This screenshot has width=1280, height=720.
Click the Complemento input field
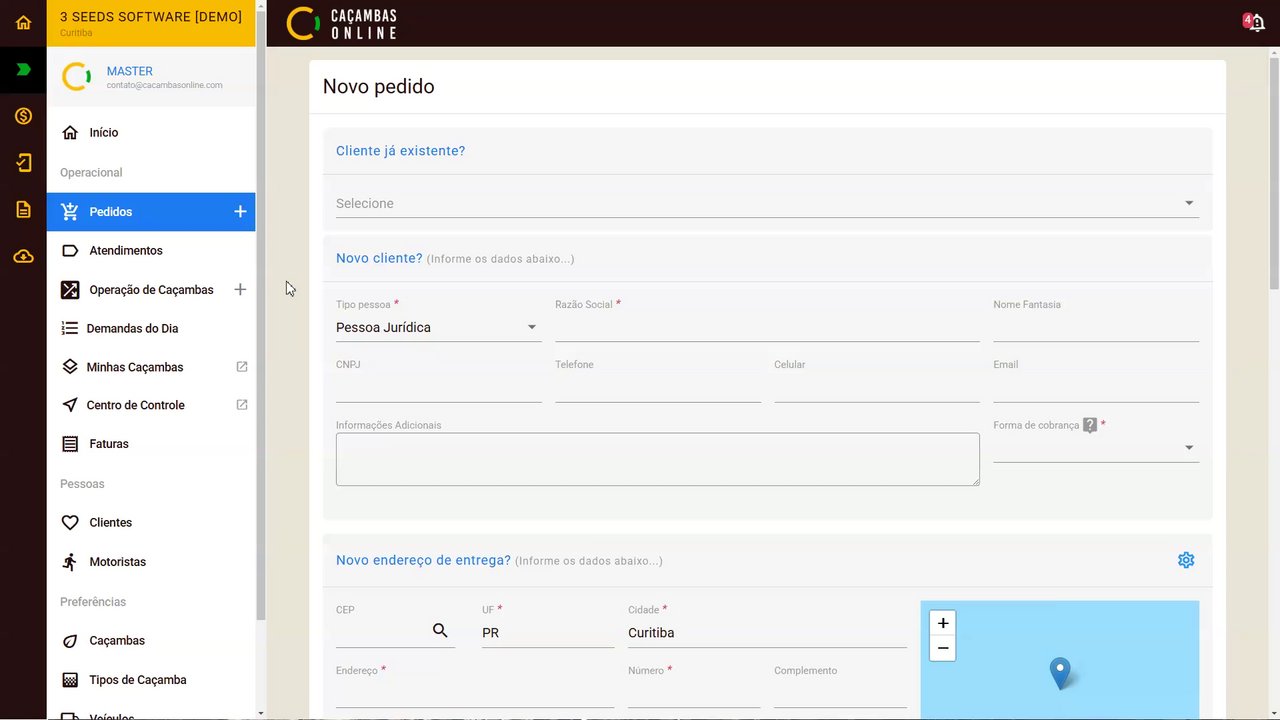pos(840,694)
